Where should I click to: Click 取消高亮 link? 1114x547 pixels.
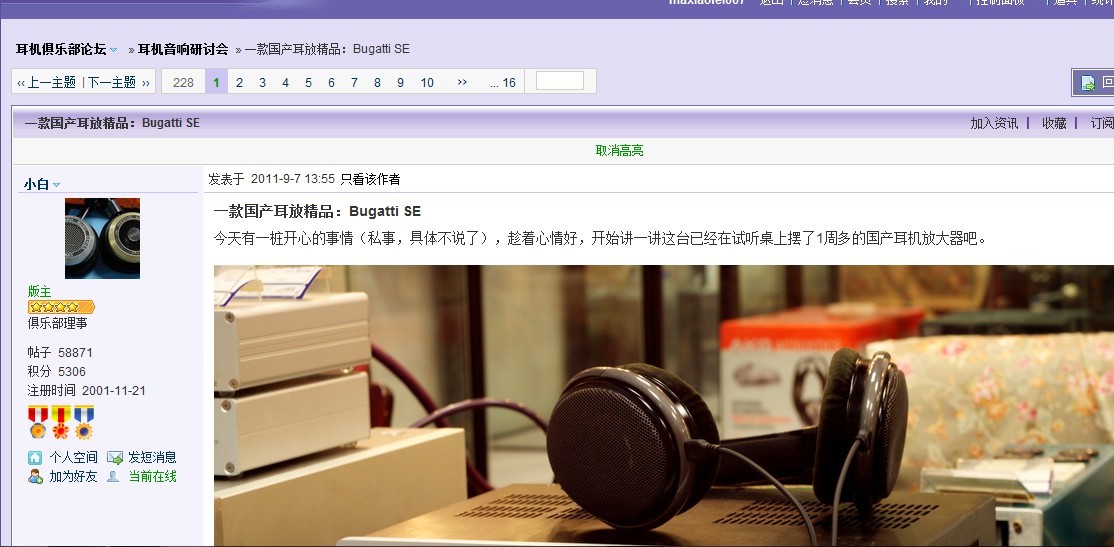point(620,151)
